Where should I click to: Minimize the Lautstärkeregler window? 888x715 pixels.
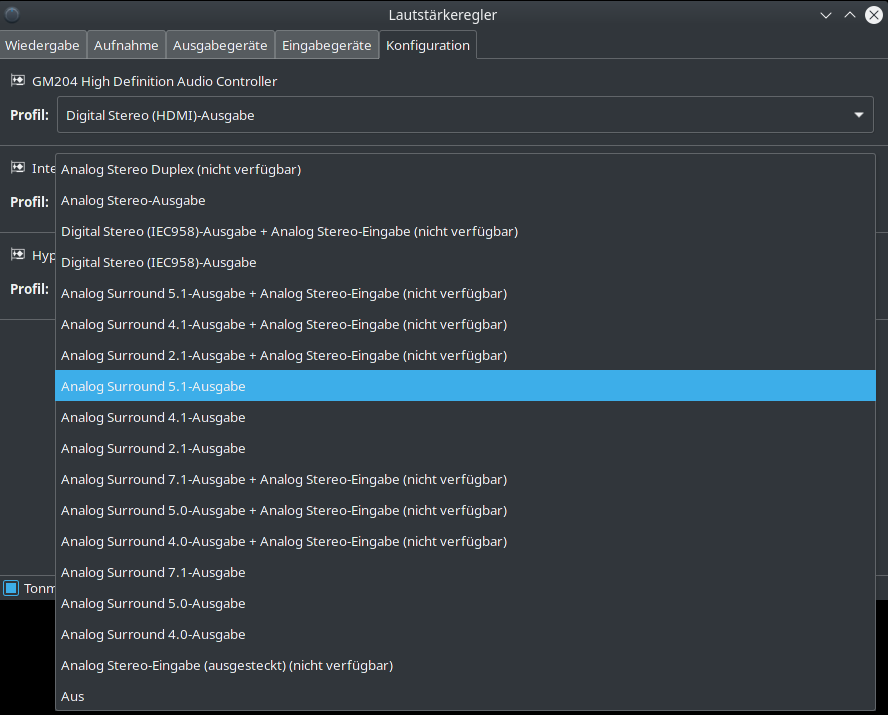coord(826,15)
